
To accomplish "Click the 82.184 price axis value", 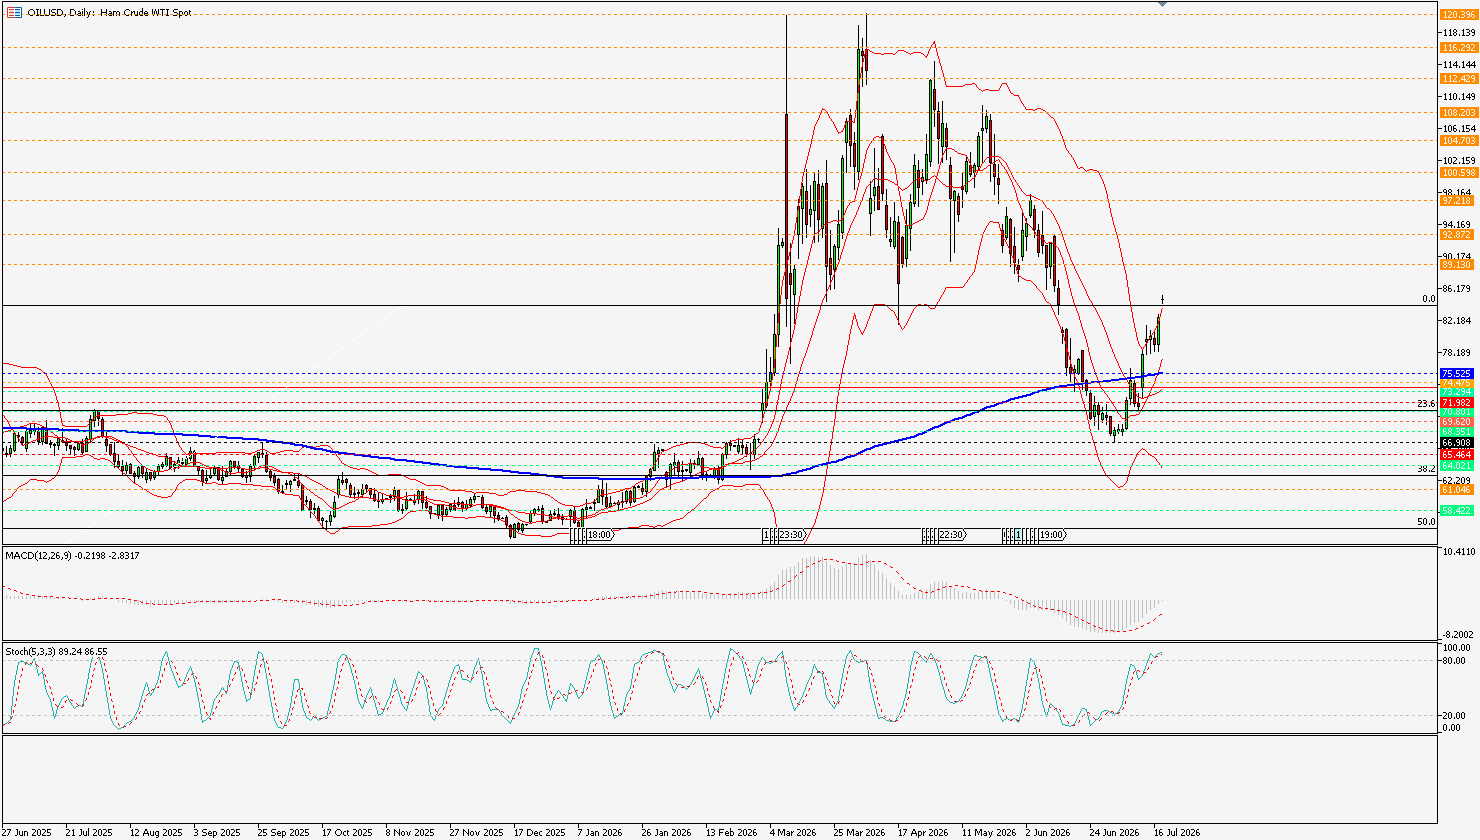I will coord(1458,320).
